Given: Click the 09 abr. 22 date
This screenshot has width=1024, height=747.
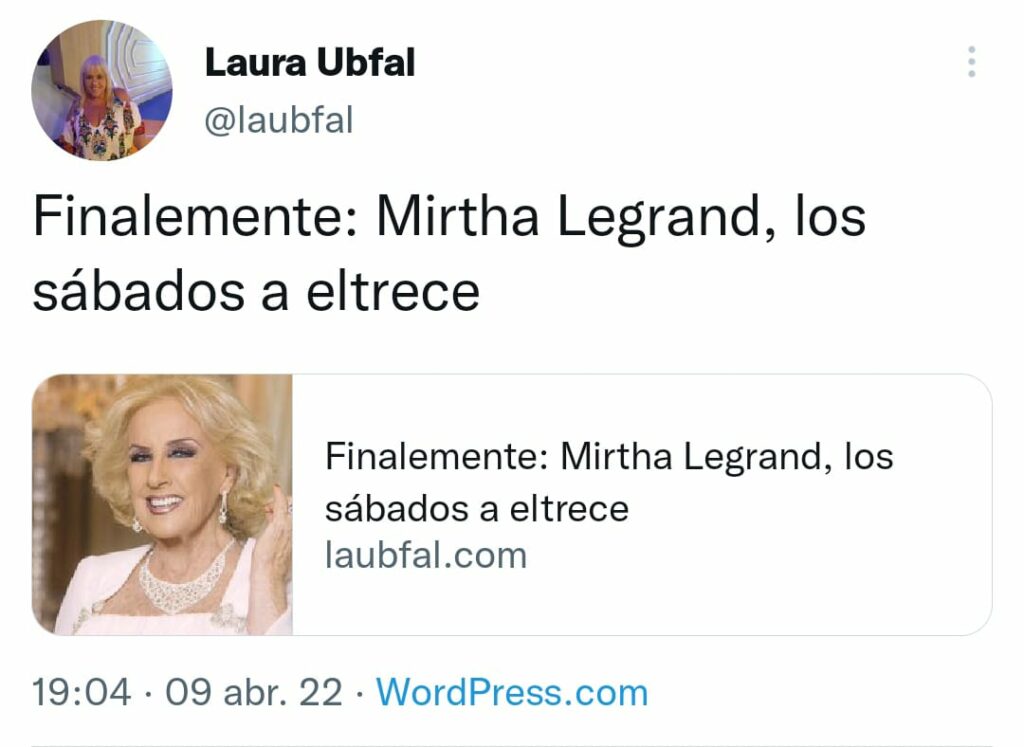Looking at the screenshot, I should click(x=253, y=692).
